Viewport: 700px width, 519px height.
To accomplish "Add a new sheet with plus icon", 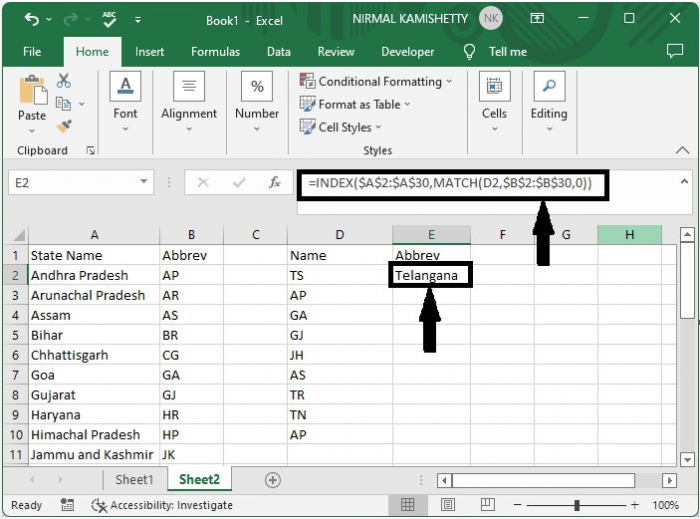I will 273,480.
